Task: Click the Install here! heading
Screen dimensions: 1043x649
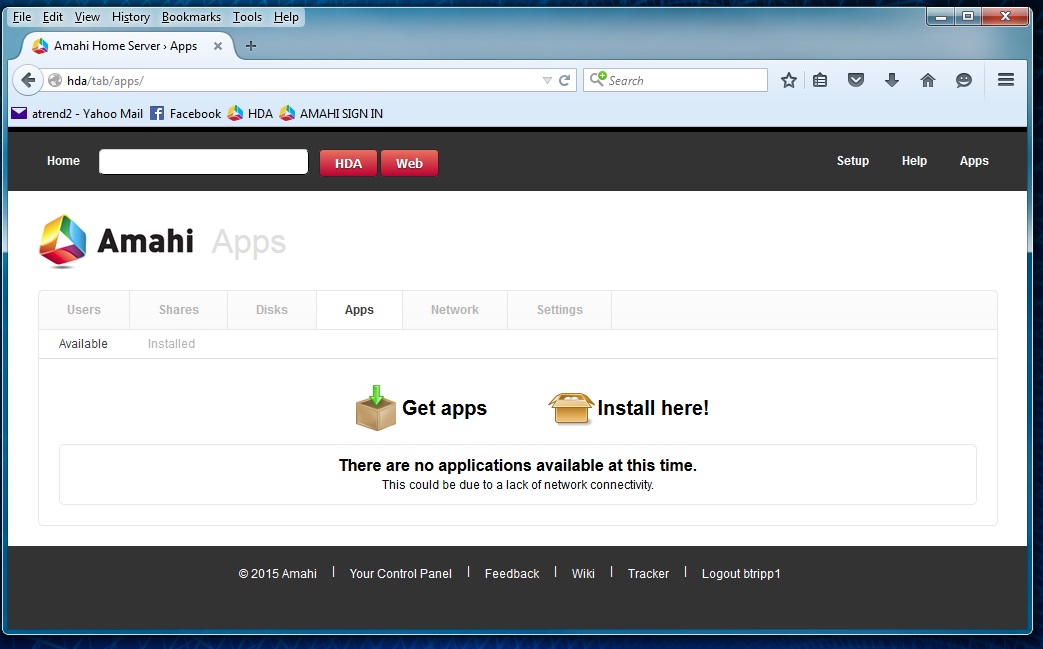Action: coord(653,408)
